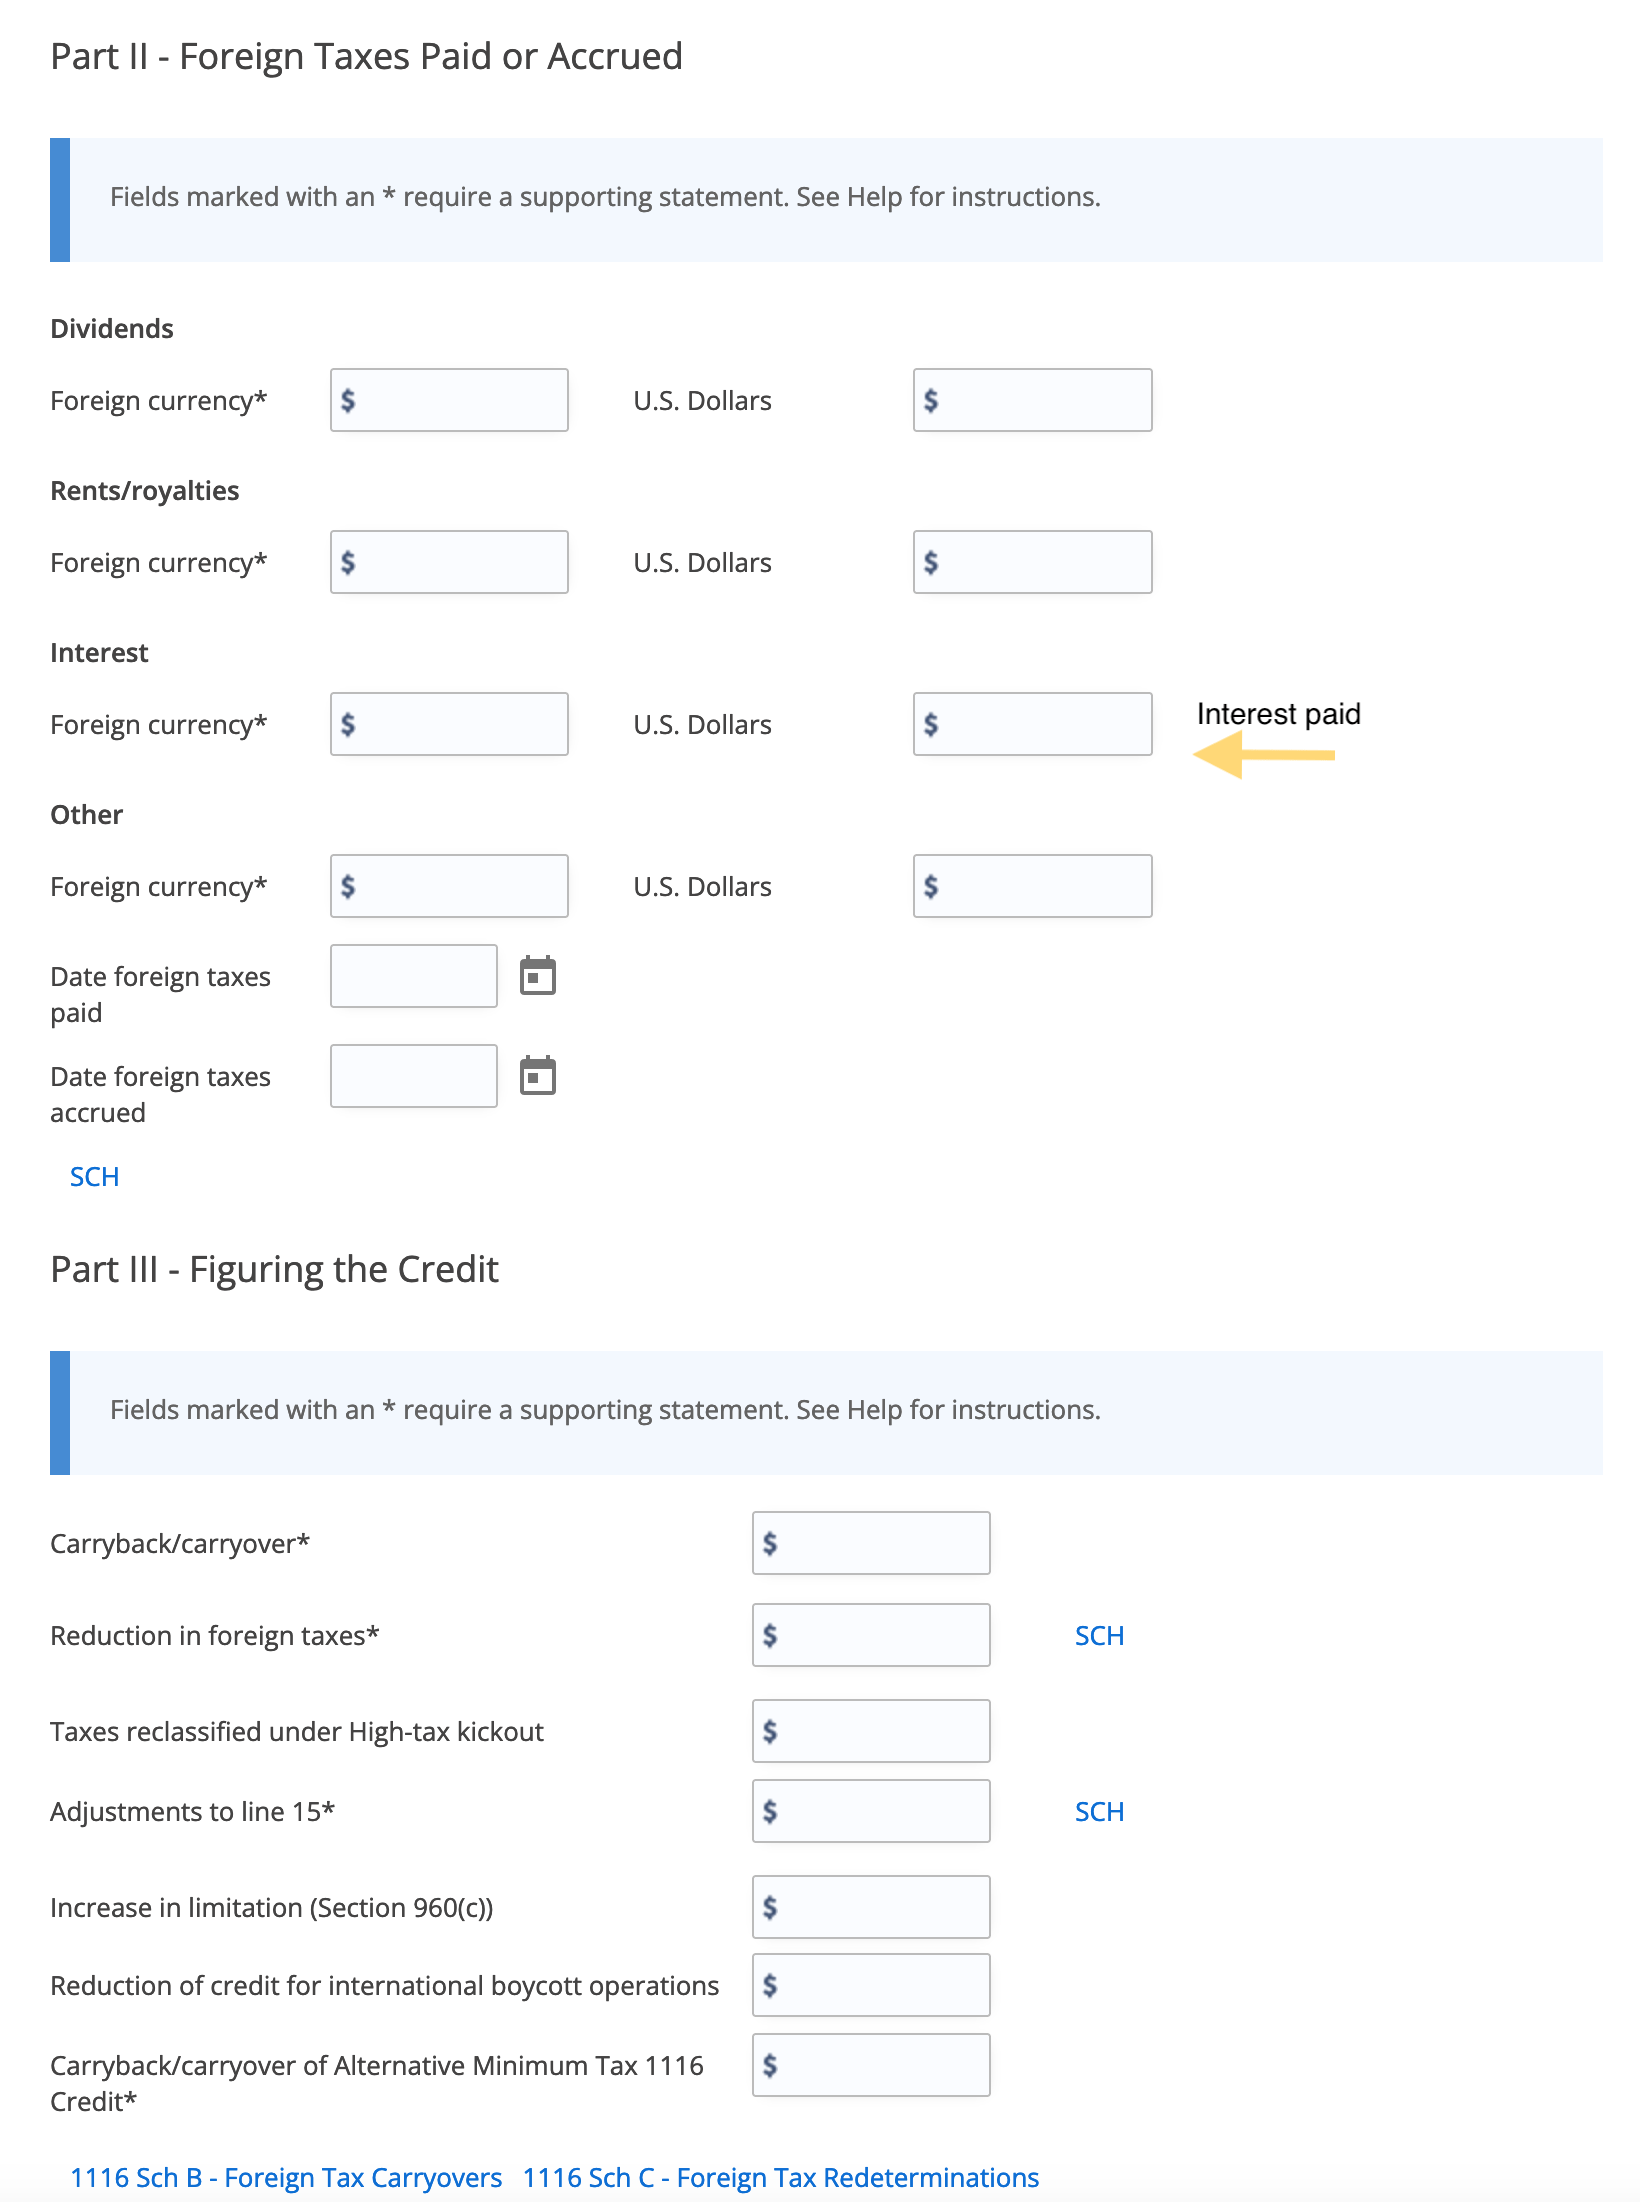Viewport: 1640px width, 2202px height.
Task: Select the Date foreign taxes paid box
Action: click(x=414, y=976)
